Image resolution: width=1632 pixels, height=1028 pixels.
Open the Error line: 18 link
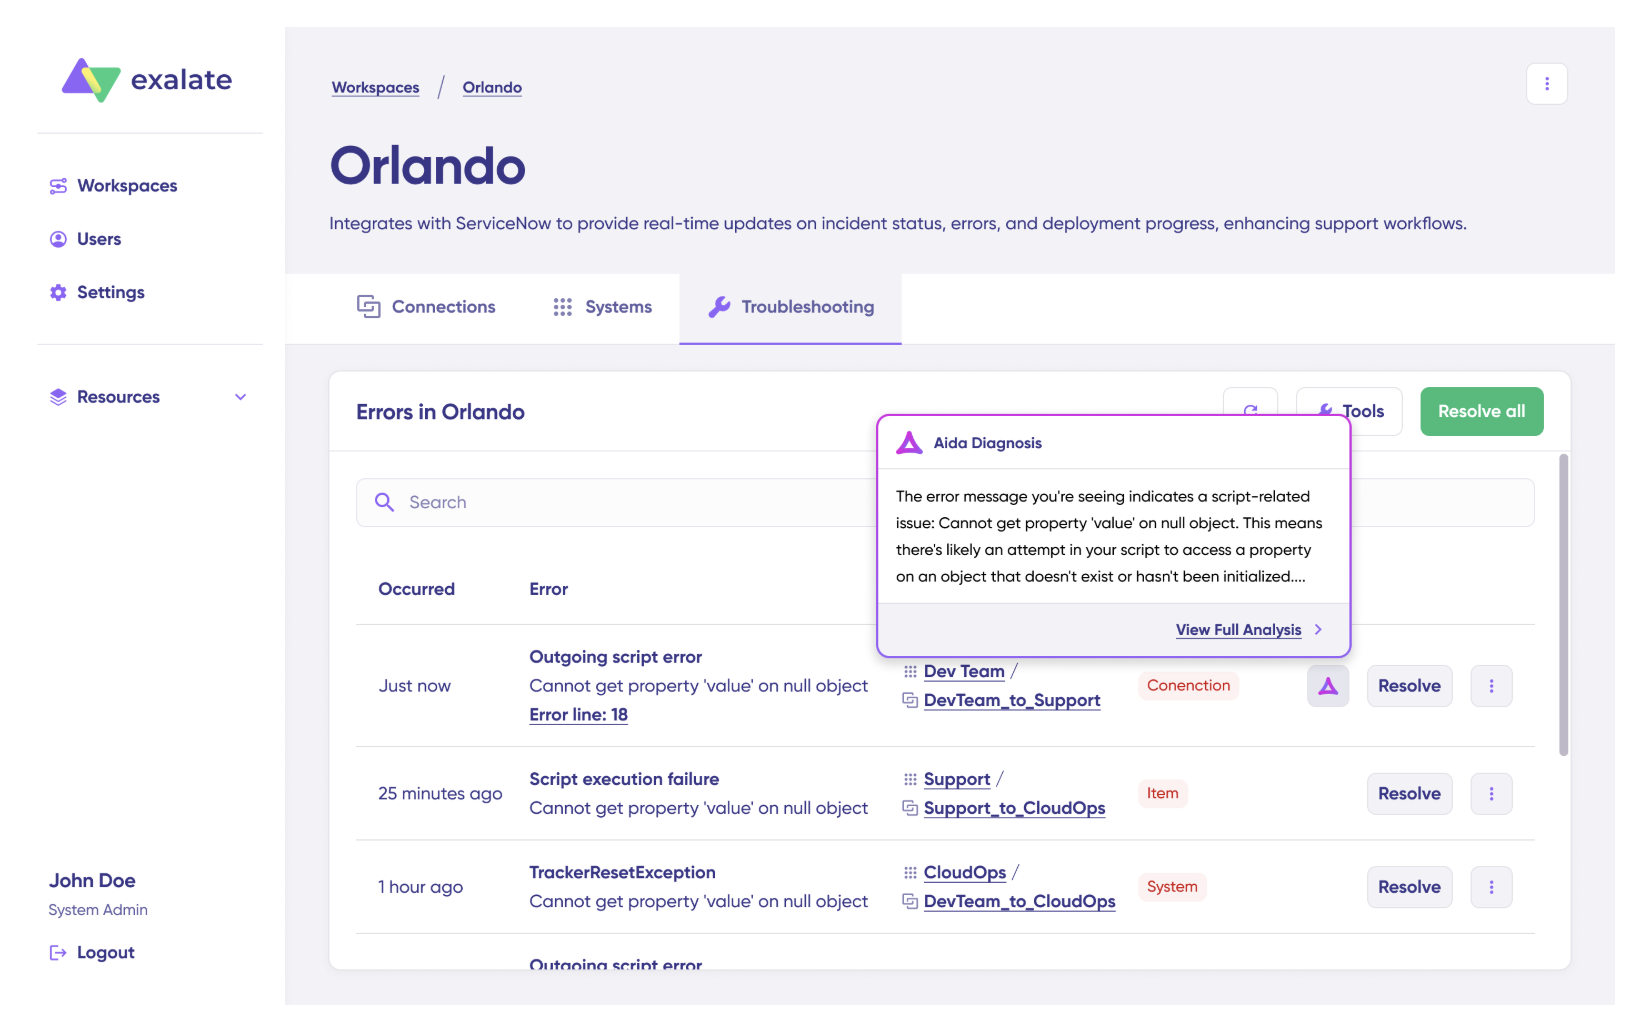(578, 715)
